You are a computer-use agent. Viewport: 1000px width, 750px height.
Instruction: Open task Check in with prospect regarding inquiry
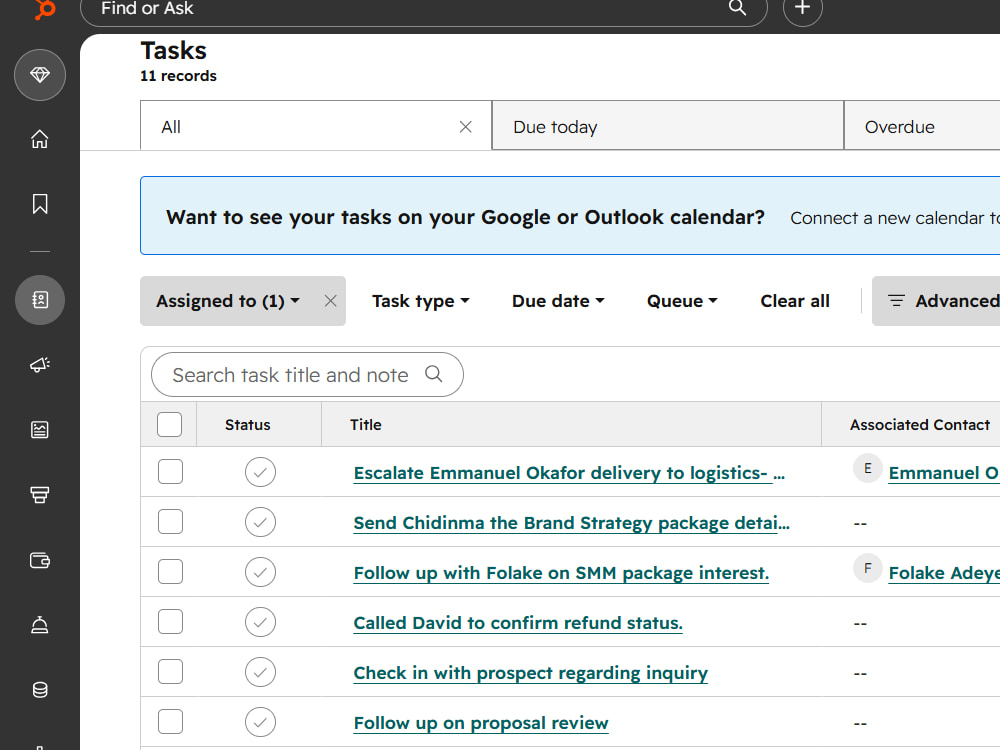click(531, 673)
